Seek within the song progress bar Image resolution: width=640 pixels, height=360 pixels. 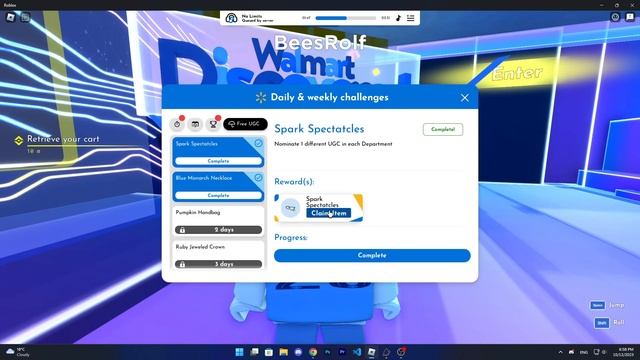point(345,18)
